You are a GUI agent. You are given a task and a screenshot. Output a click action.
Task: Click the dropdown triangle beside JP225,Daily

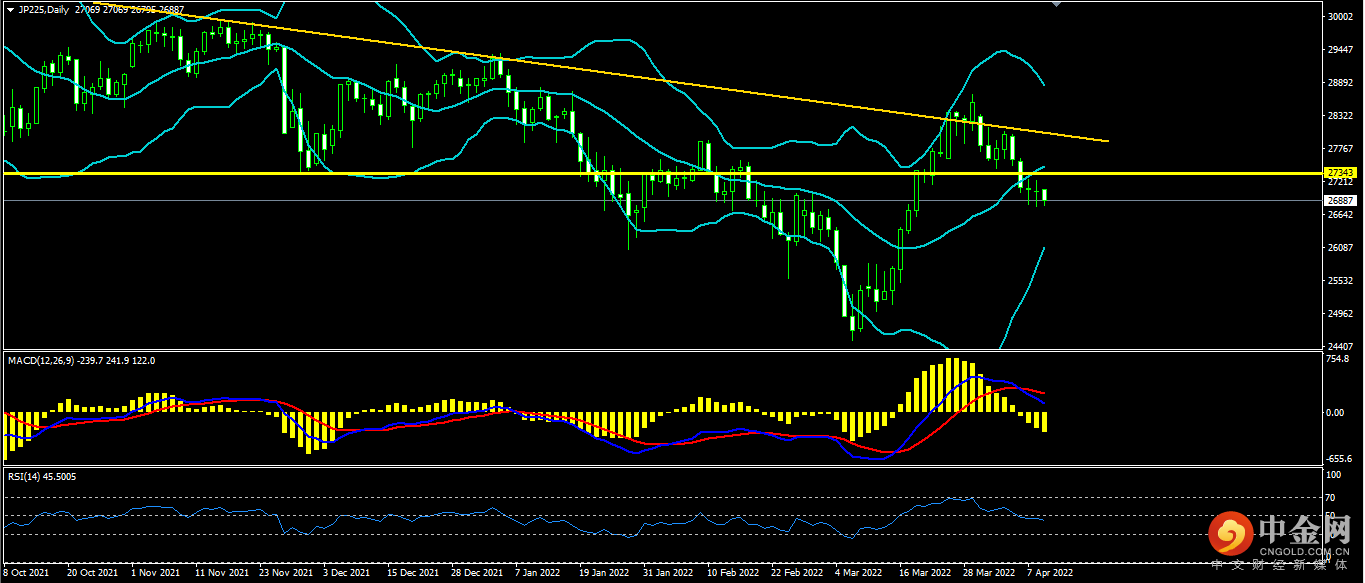[9, 9]
